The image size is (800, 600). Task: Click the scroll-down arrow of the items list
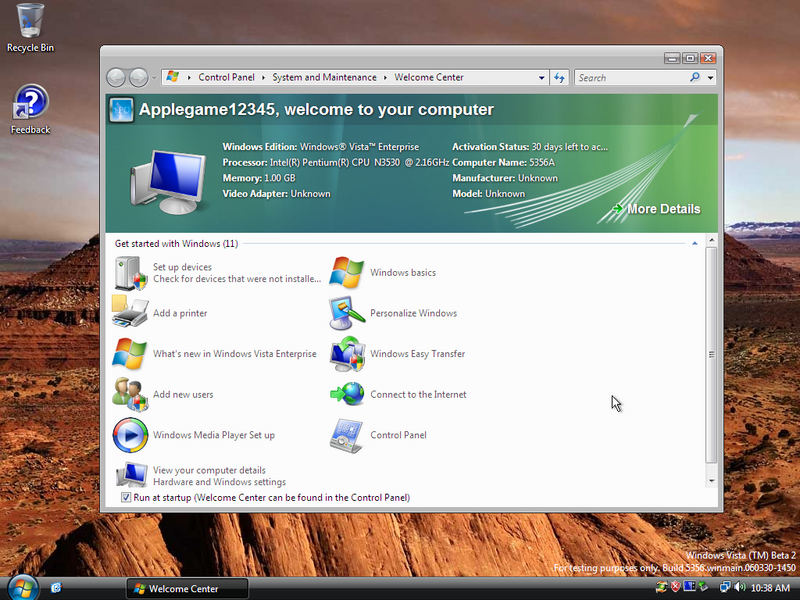point(711,481)
